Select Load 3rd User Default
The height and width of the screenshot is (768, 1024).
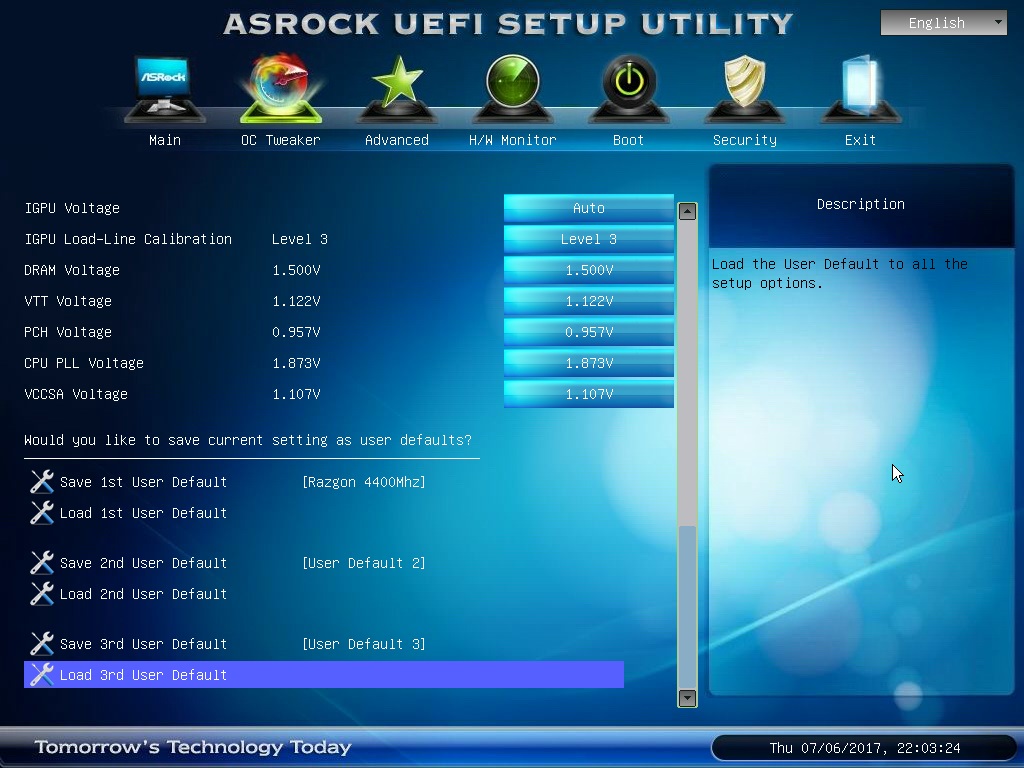tap(324, 675)
